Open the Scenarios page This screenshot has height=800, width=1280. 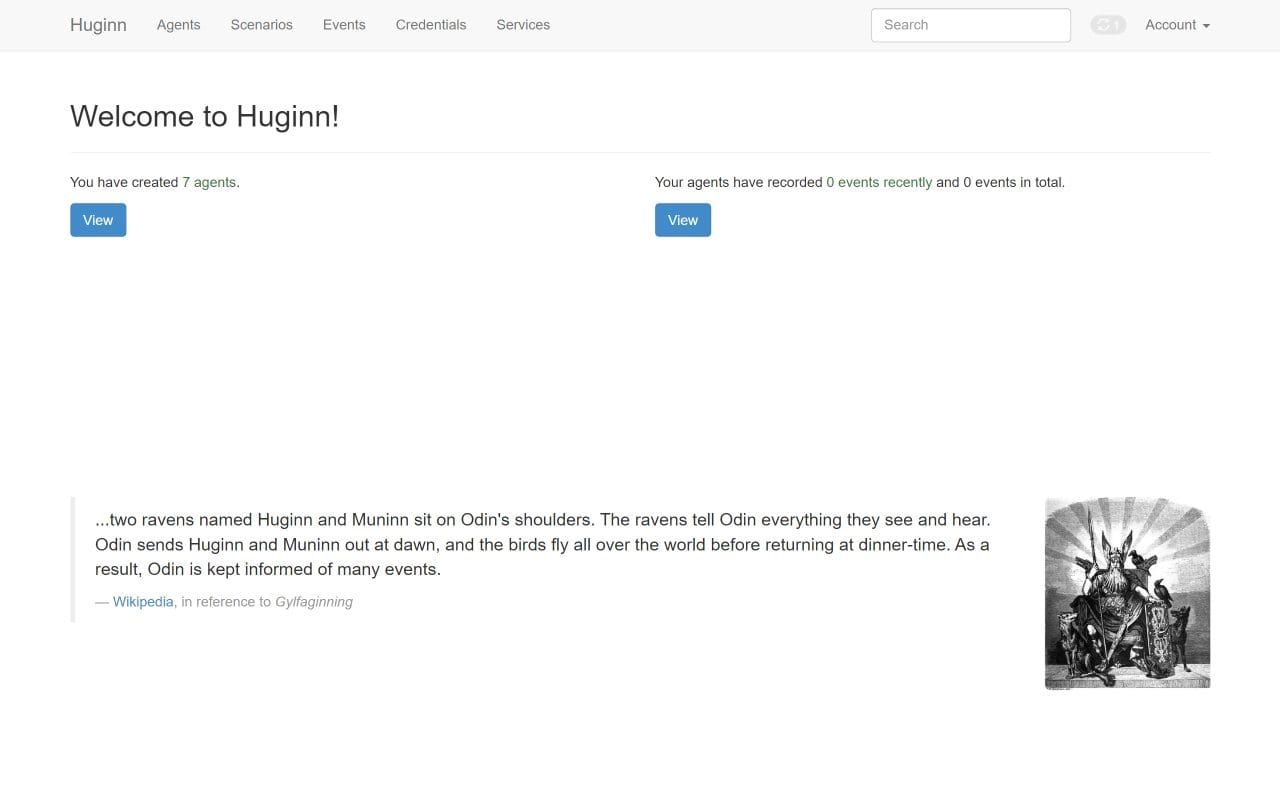coord(261,25)
